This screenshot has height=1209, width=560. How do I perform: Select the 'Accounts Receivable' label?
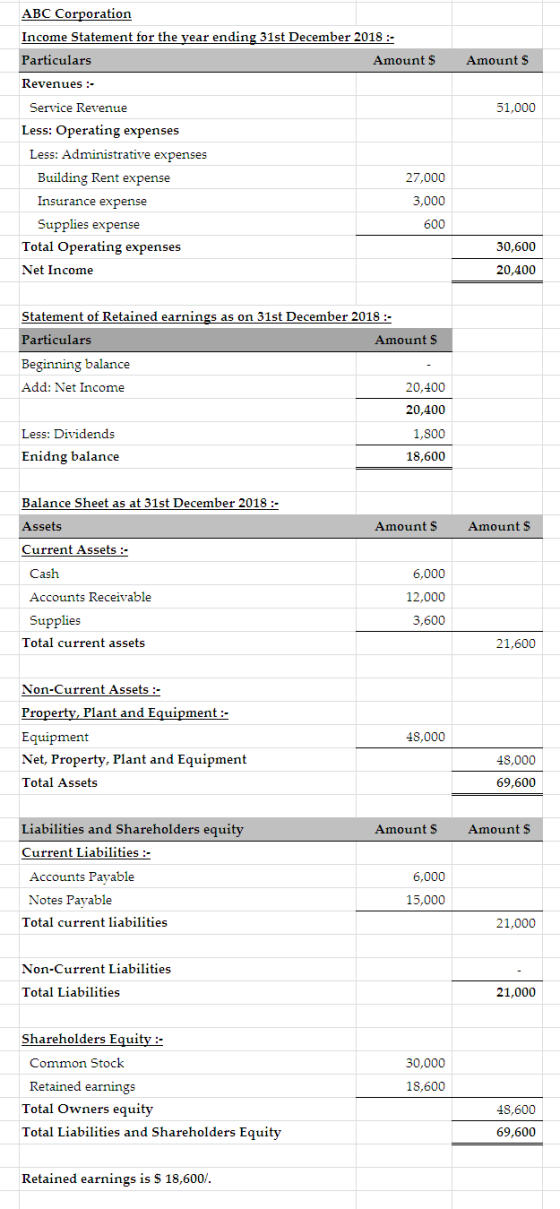point(90,597)
